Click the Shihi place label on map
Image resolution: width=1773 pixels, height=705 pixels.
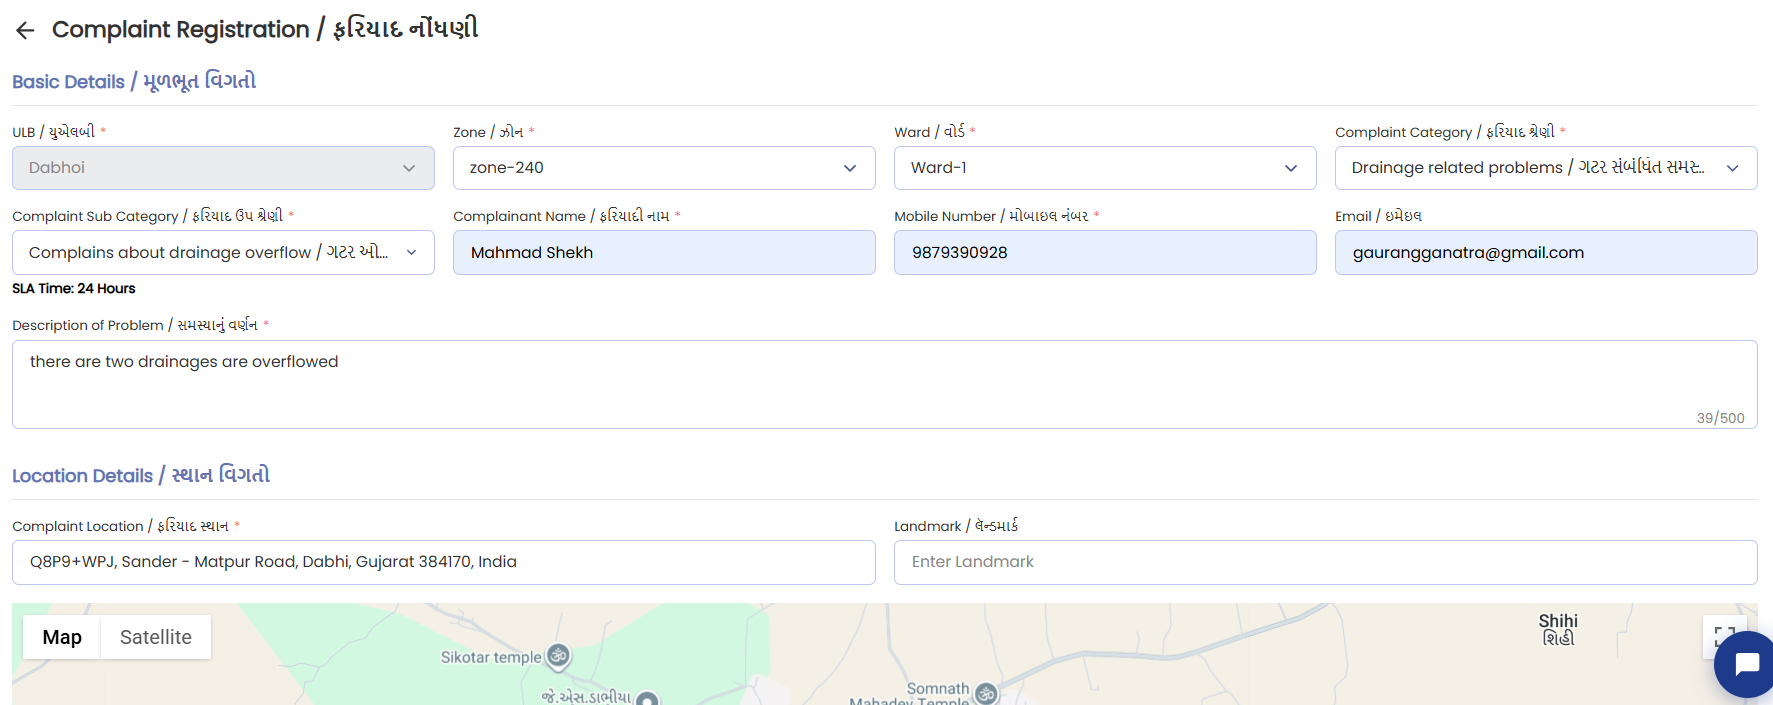1558,629
